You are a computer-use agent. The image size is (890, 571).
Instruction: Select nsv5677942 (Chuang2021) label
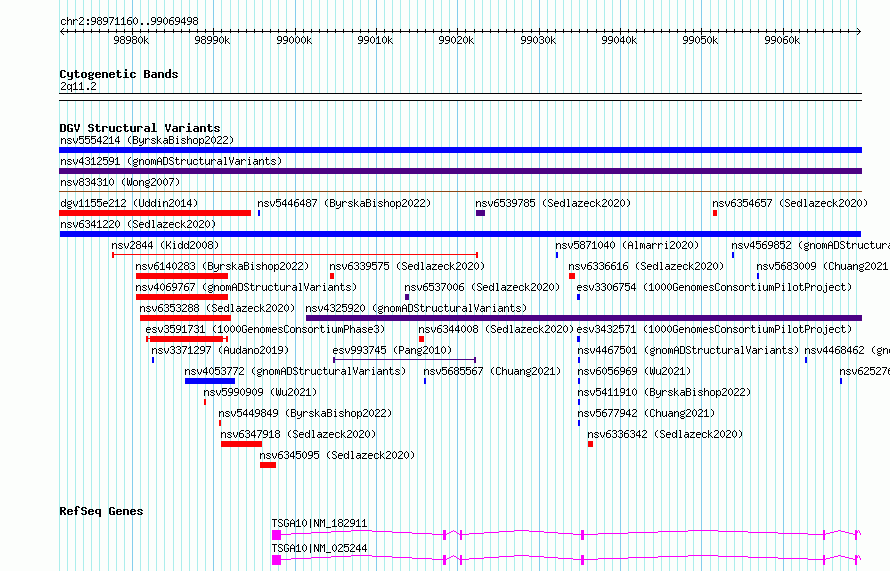point(646,413)
